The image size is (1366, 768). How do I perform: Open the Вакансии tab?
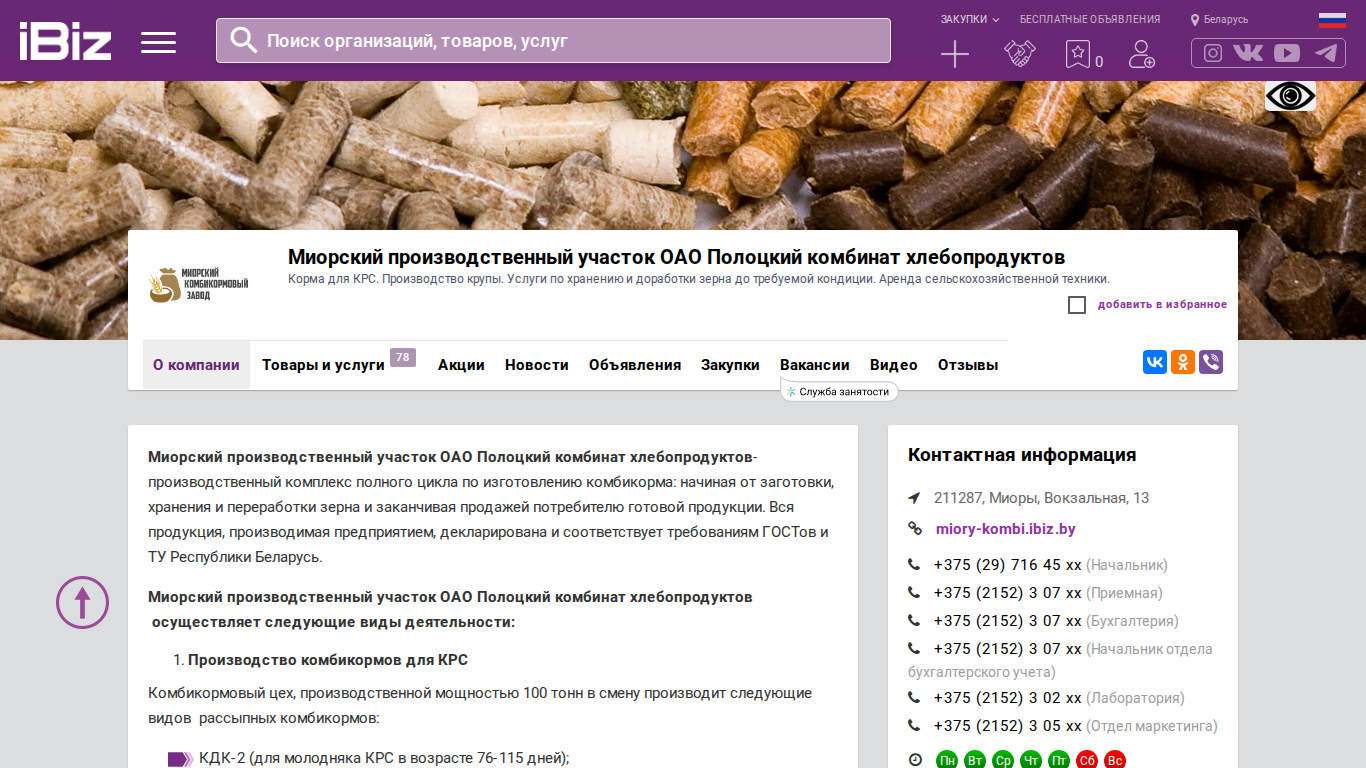(x=815, y=365)
